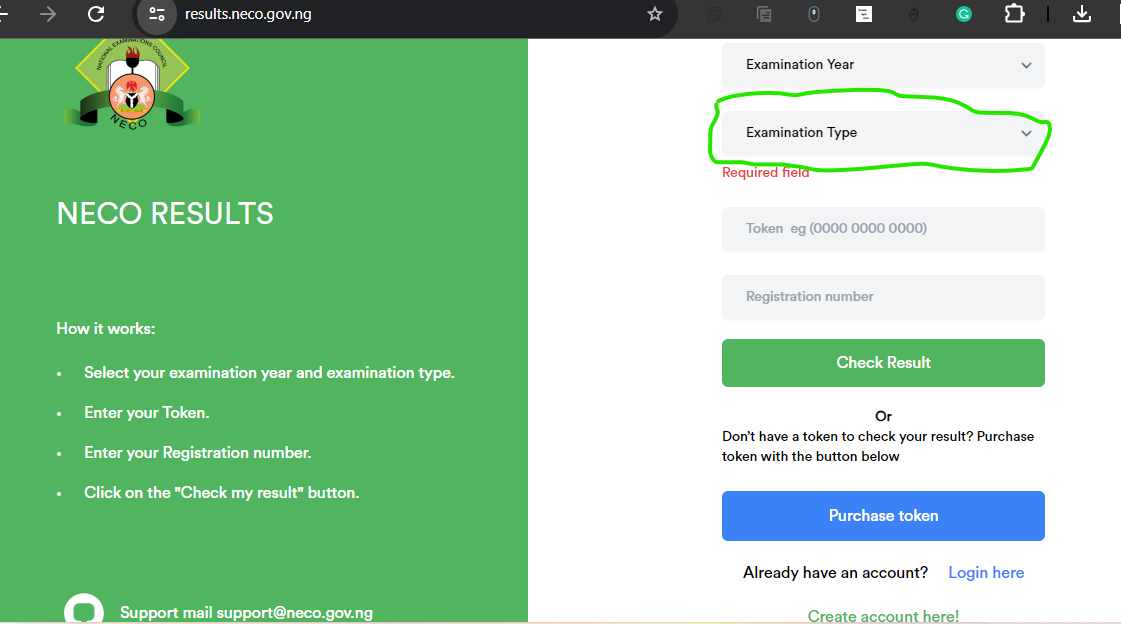Click the blue Purchase token button
1121x624 pixels.
883,516
